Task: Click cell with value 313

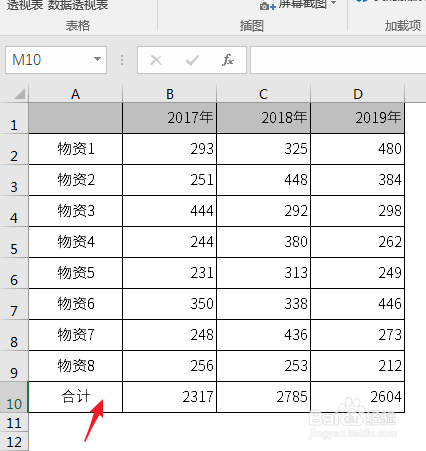Action: click(264, 273)
